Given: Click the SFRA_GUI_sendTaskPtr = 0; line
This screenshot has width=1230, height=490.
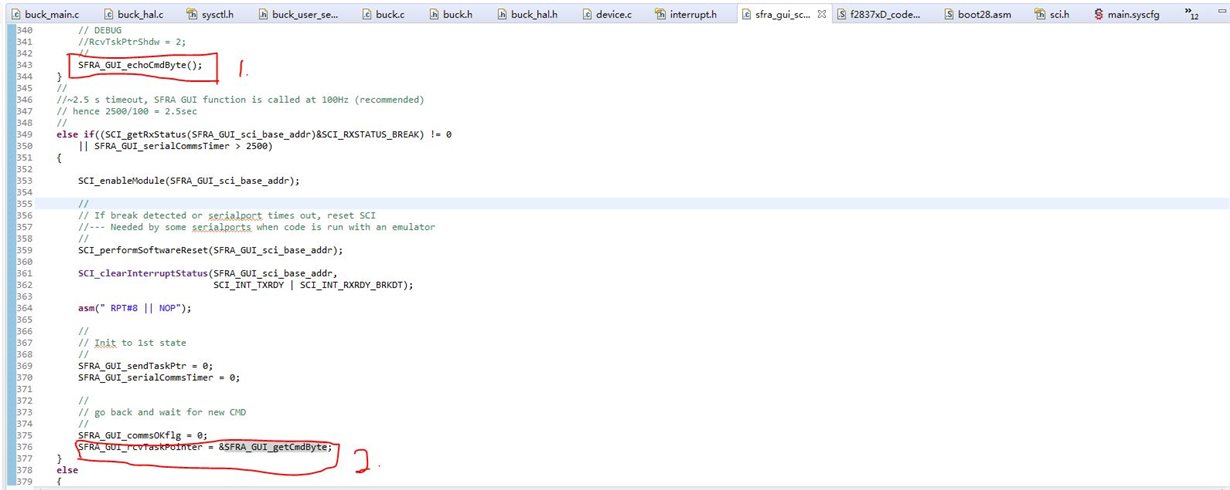Looking at the screenshot, I should click(145, 366).
